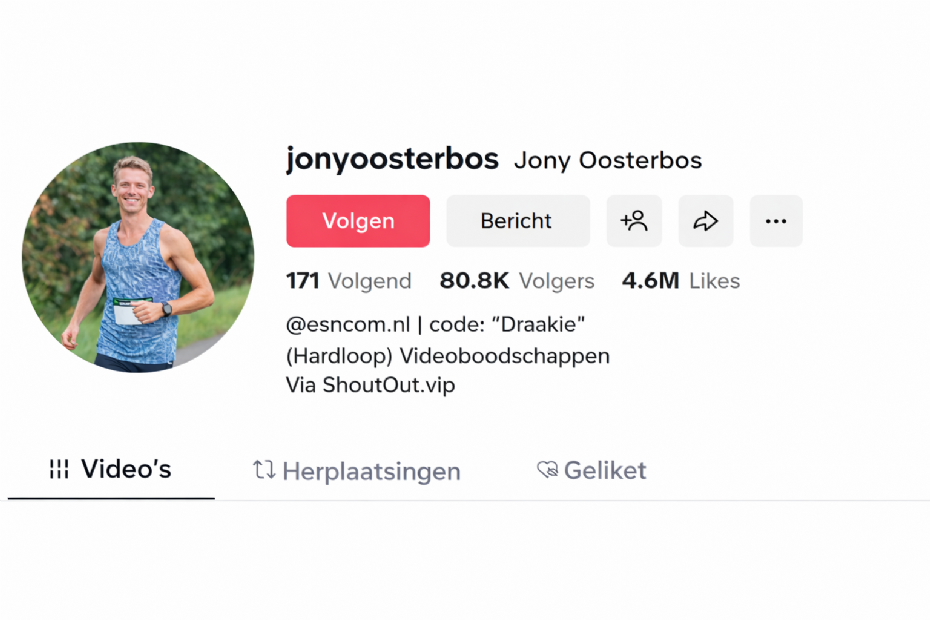
Task: Send a message via Bericht button
Action: (518, 221)
